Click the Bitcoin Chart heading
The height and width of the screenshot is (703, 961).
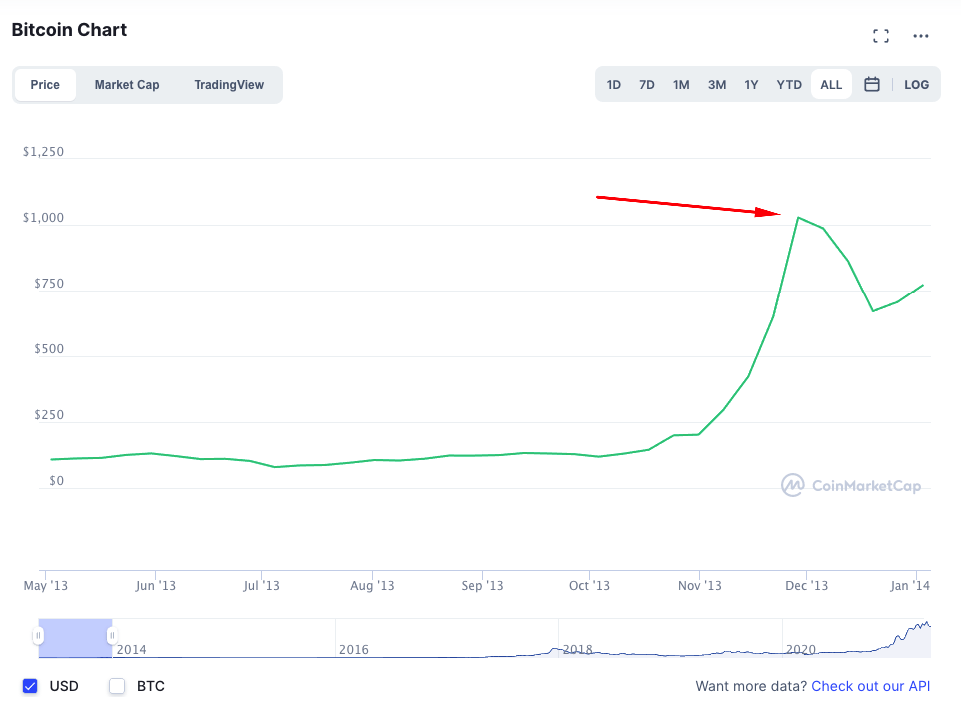tap(69, 29)
